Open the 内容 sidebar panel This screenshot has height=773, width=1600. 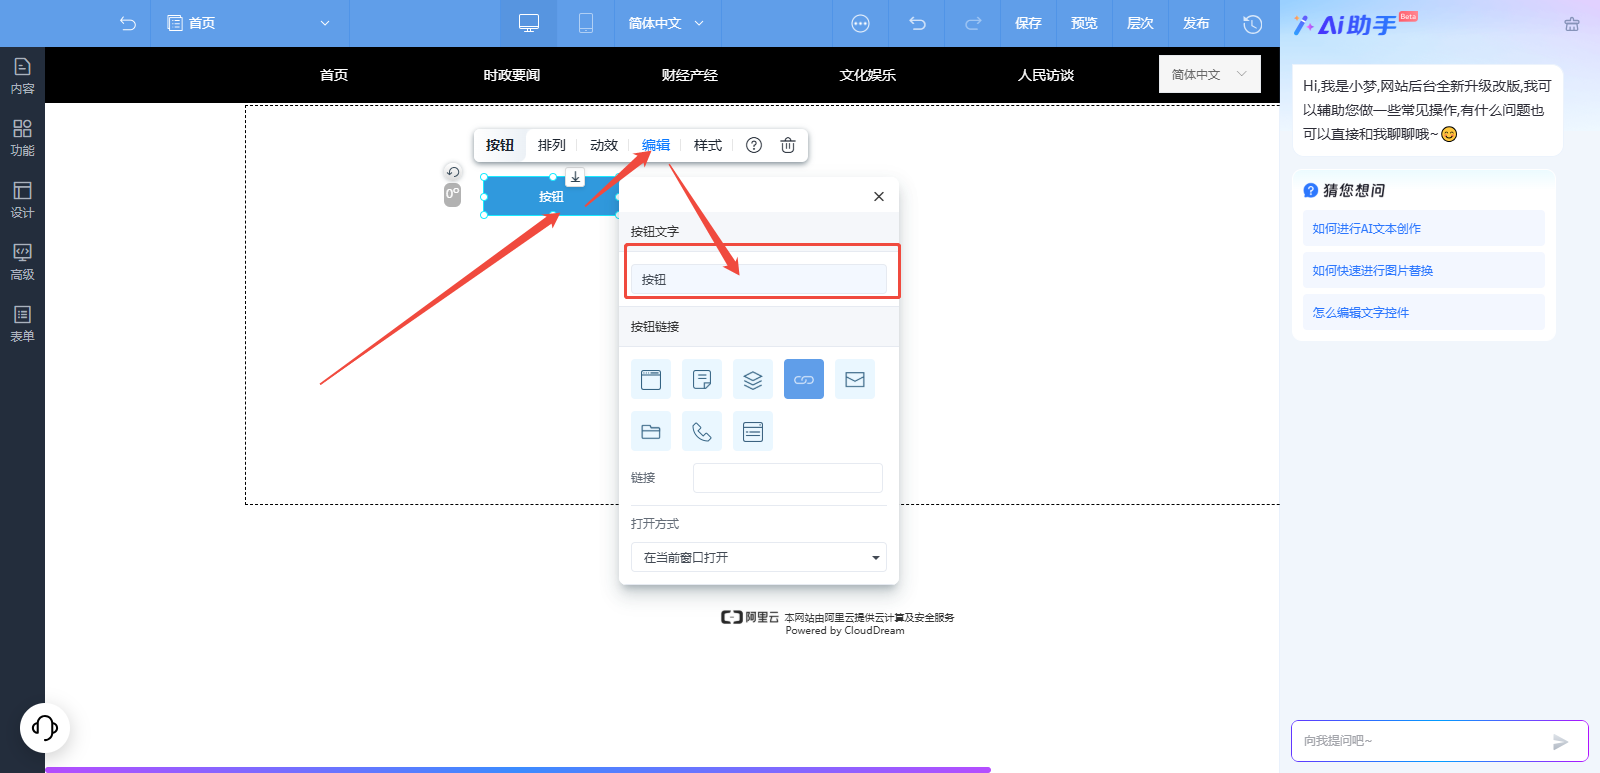point(22,76)
